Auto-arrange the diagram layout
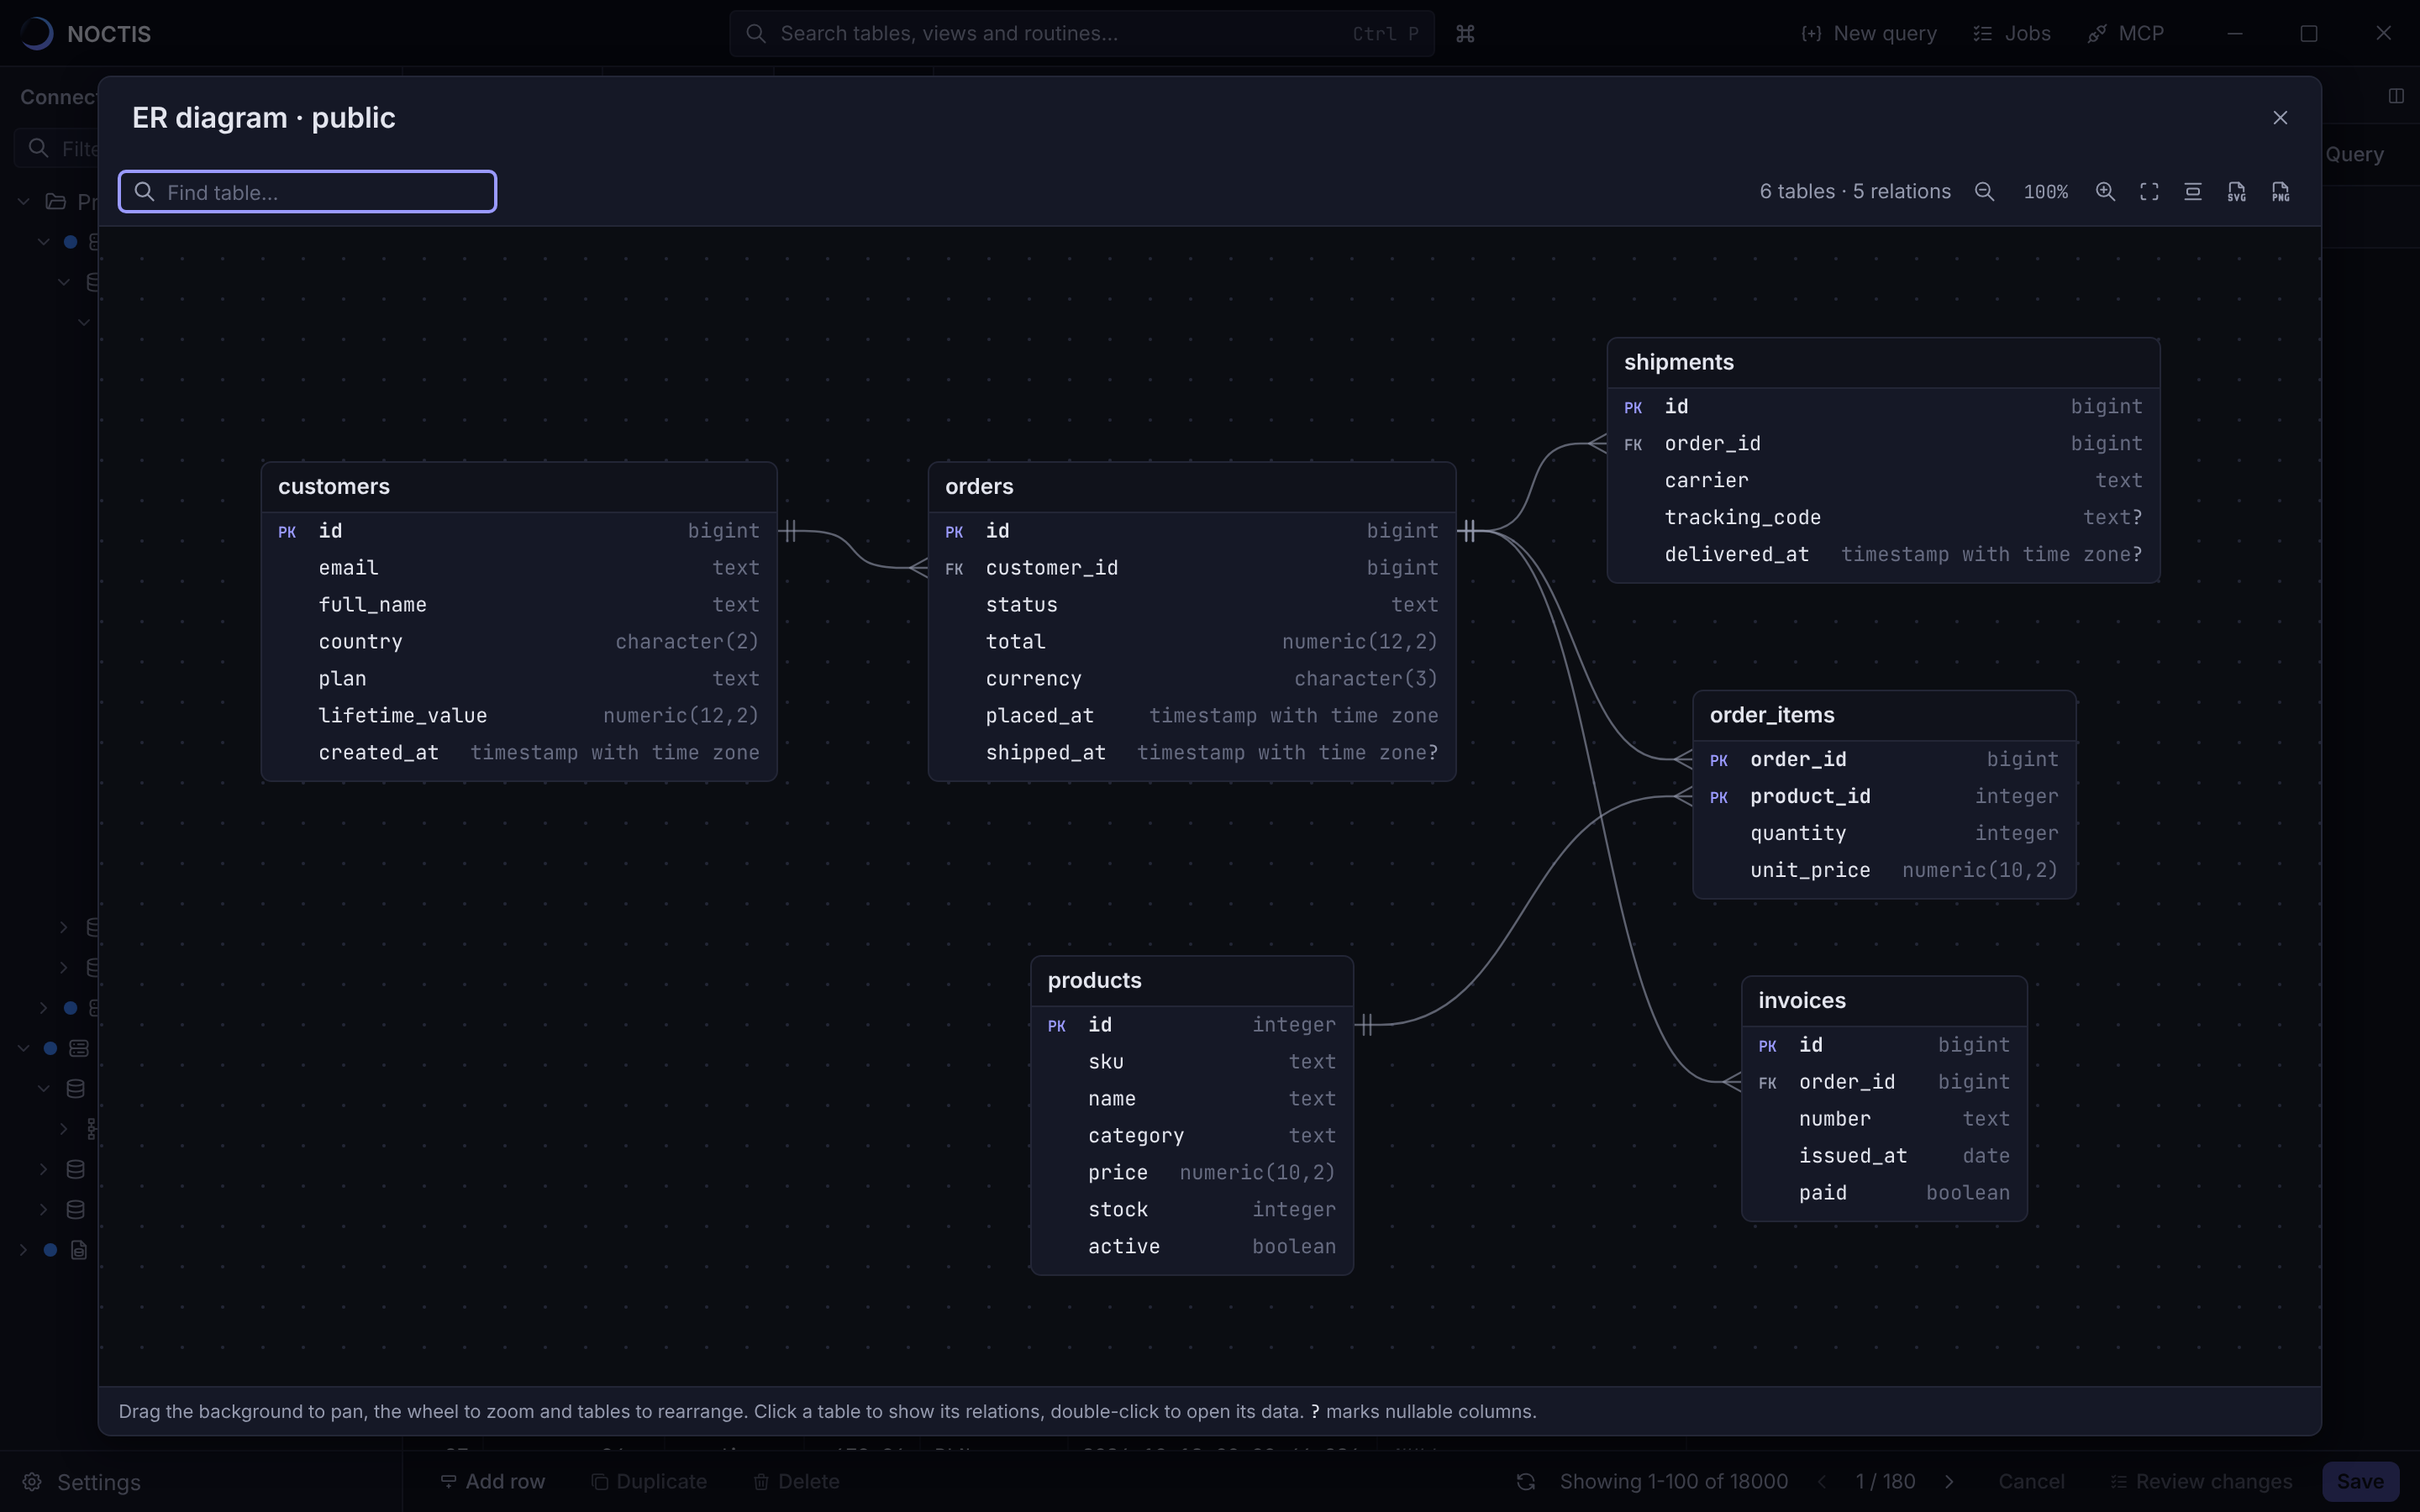The height and width of the screenshot is (1512, 2420). (x=2193, y=192)
